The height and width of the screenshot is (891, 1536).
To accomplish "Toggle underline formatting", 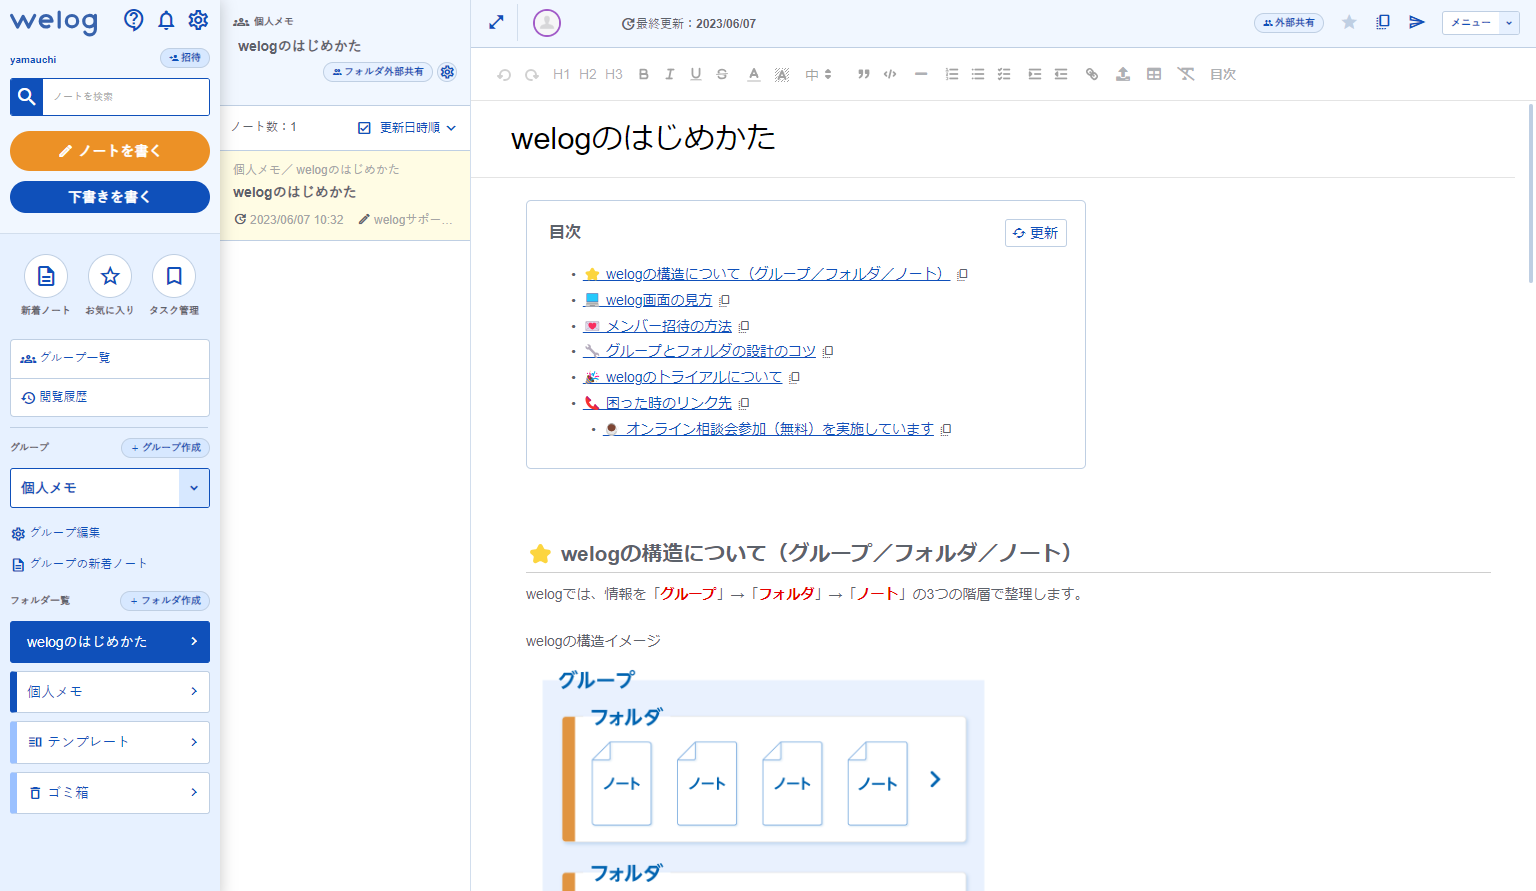I will [x=696, y=74].
